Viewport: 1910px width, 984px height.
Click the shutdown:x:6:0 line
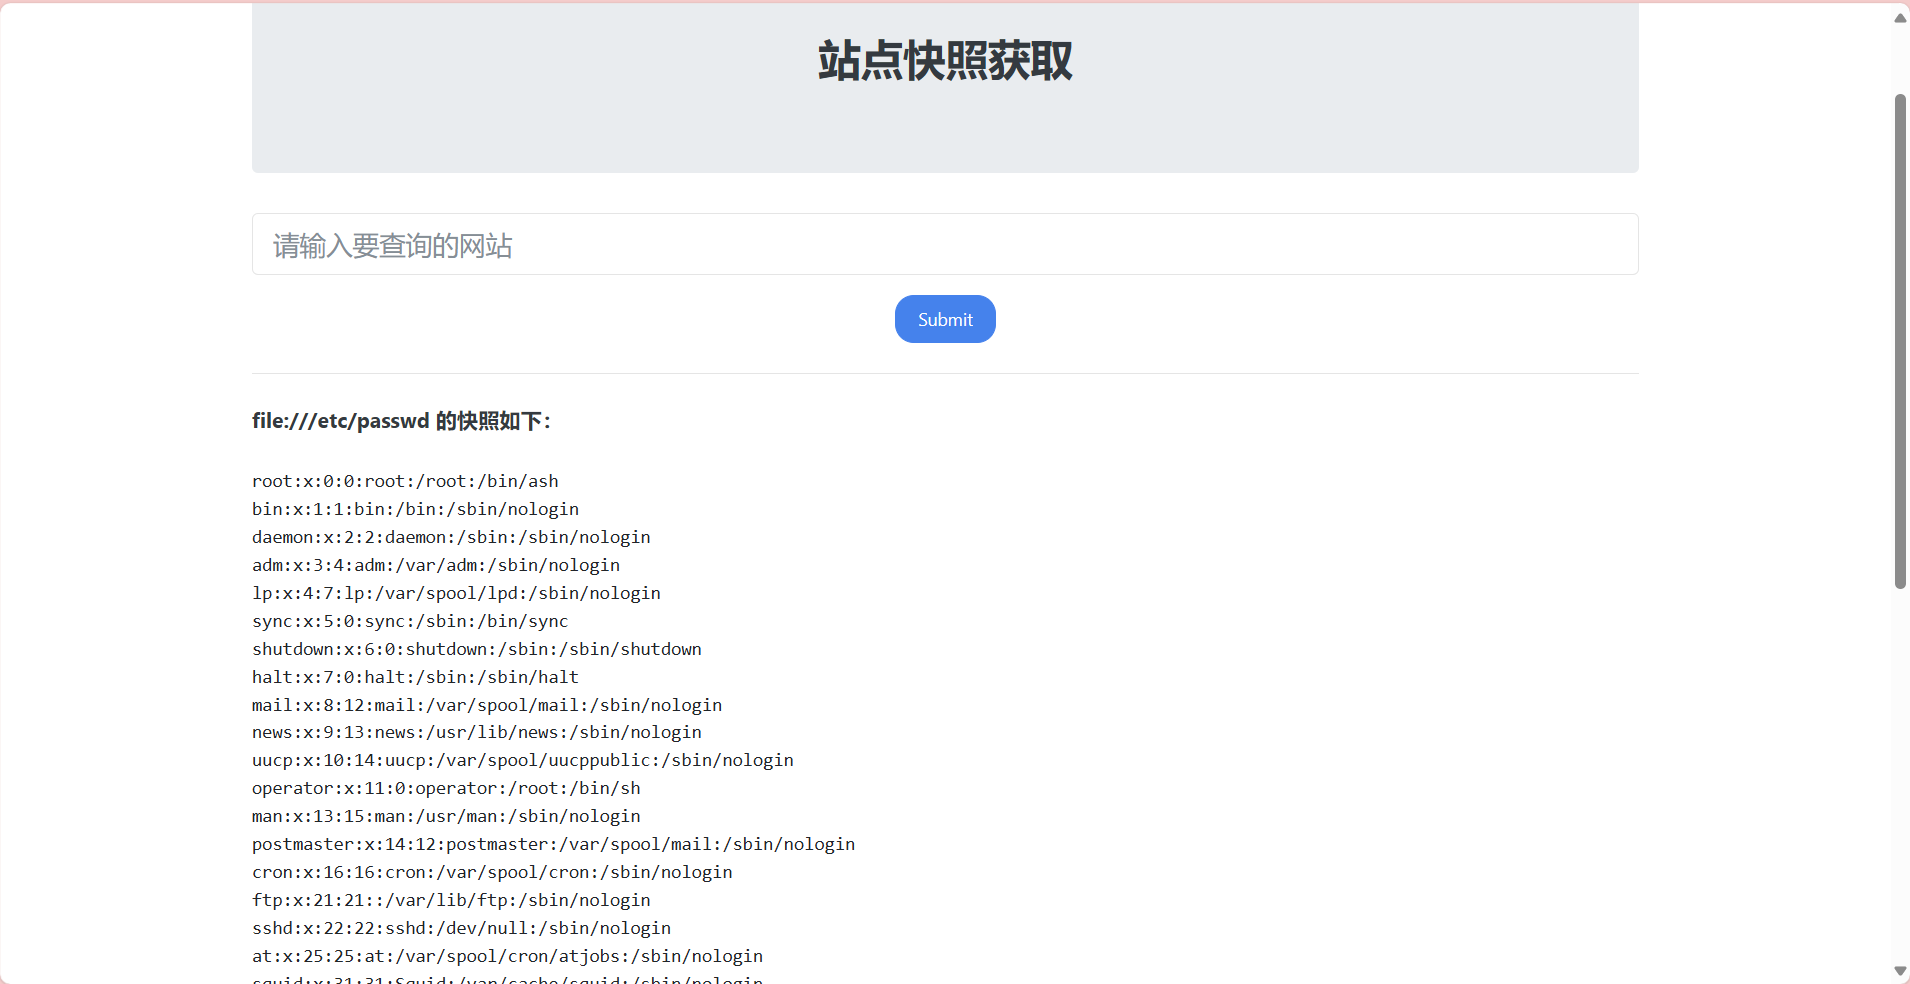(477, 649)
